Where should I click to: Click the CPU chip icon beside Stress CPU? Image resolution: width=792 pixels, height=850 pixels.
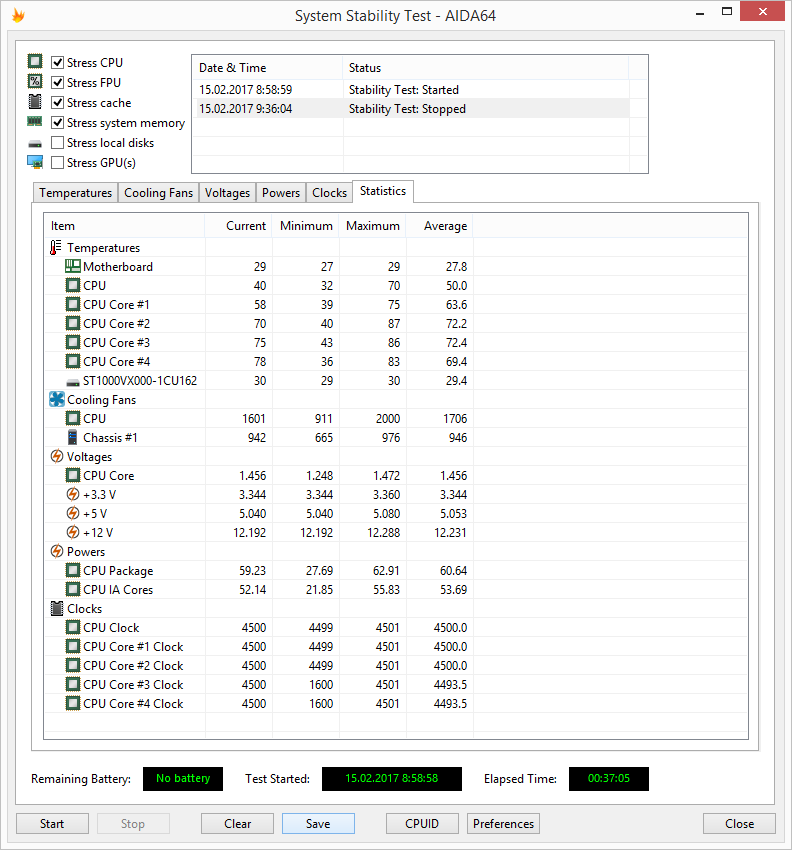(x=35, y=61)
